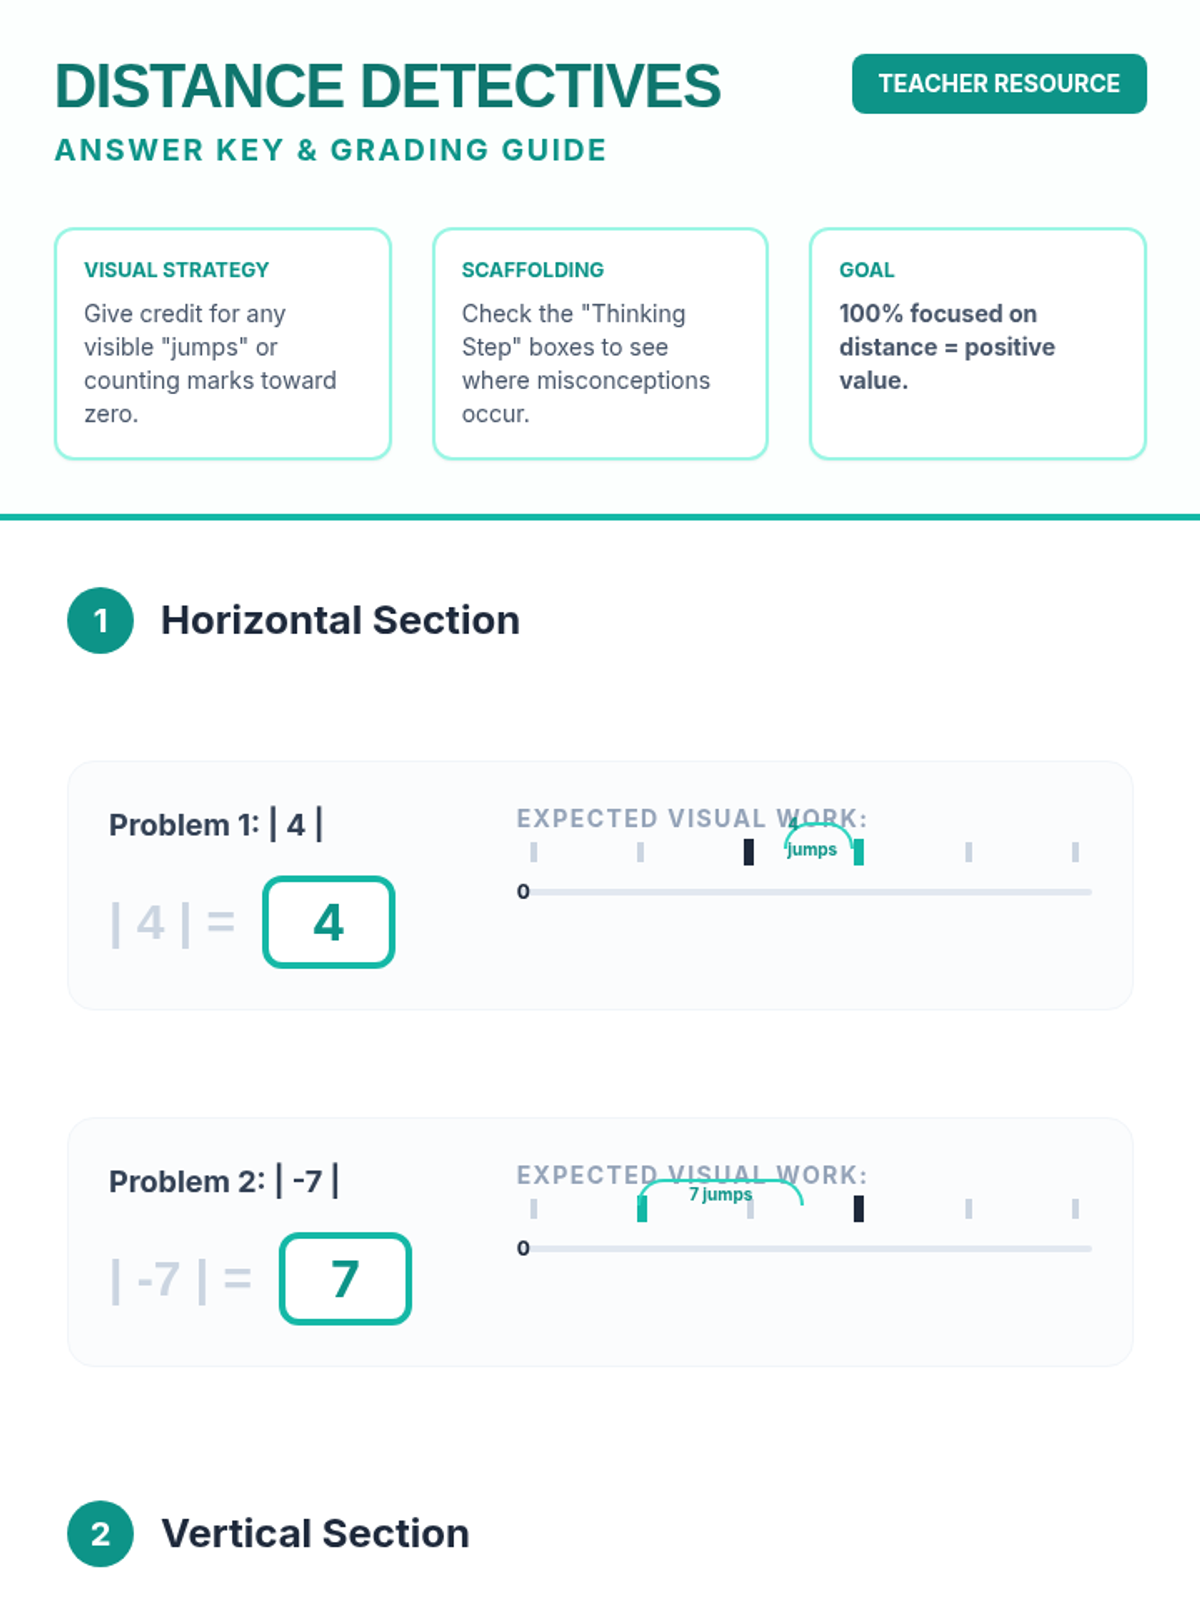The width and height of the screenshot is (1200, 1600).
Task: Click the zero label on Problem 1 number line
Action: coord(523,892)
